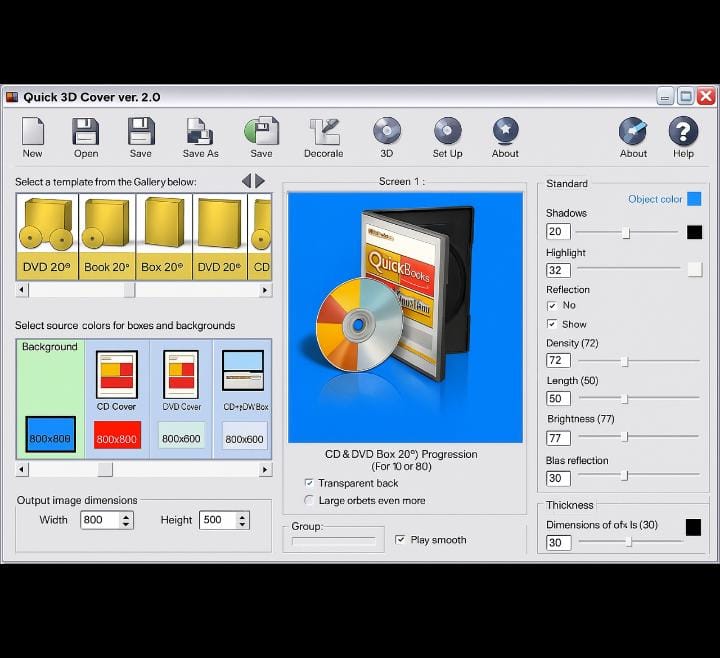Click the Brightness slider track
Image resolution: width=720 pixels, height=658 pixels.
tap(638, 437)
